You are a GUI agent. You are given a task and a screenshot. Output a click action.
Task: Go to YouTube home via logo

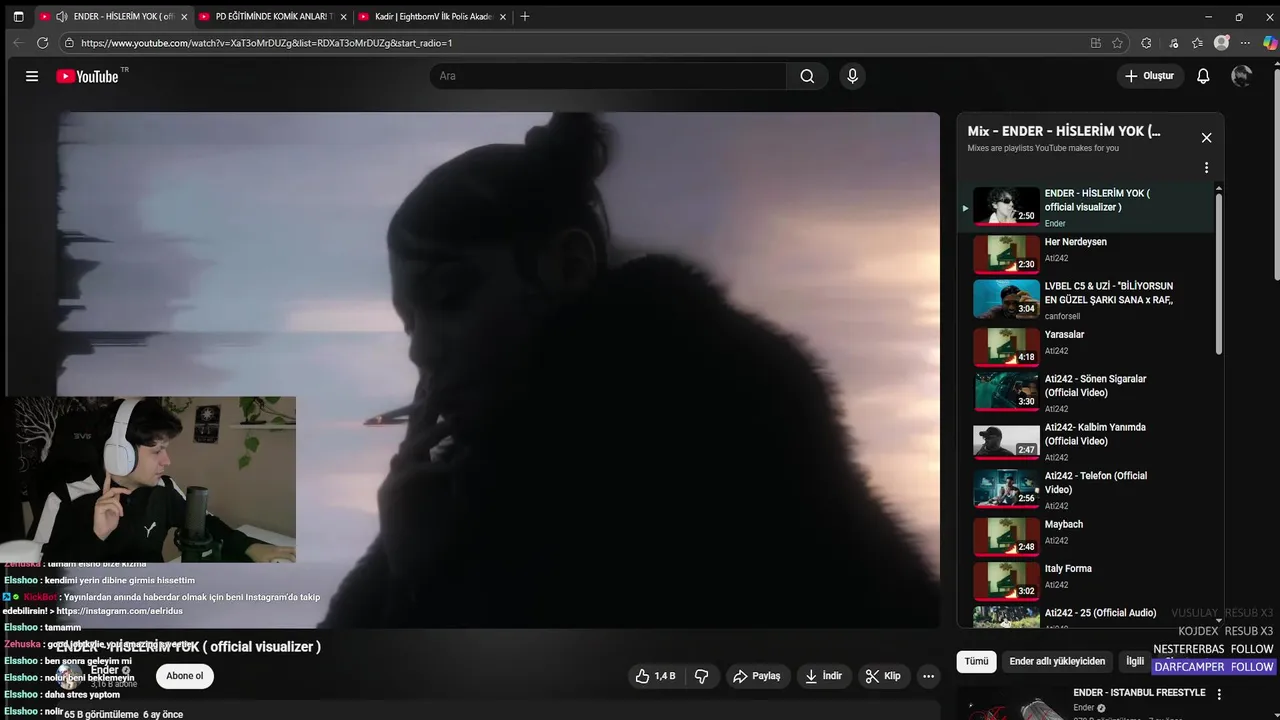87,76
